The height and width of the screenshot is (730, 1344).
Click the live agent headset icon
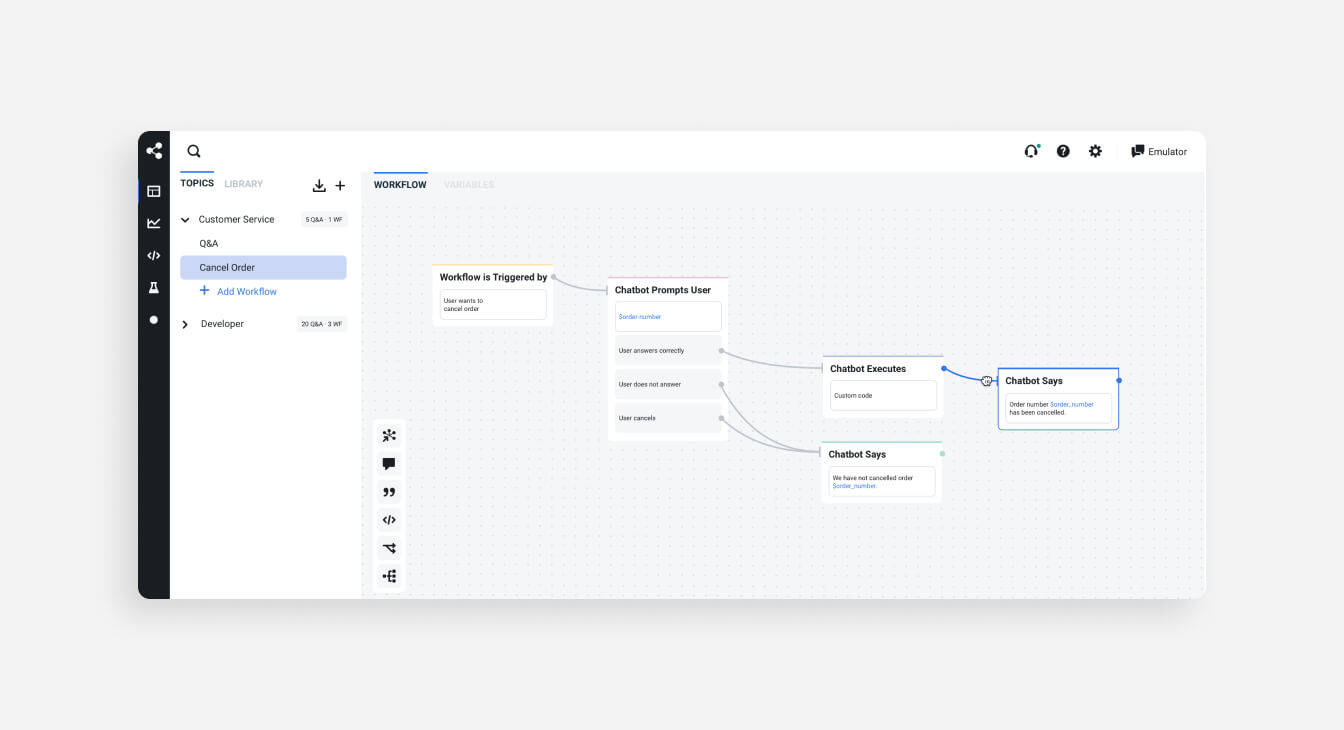coord(1031,152)
